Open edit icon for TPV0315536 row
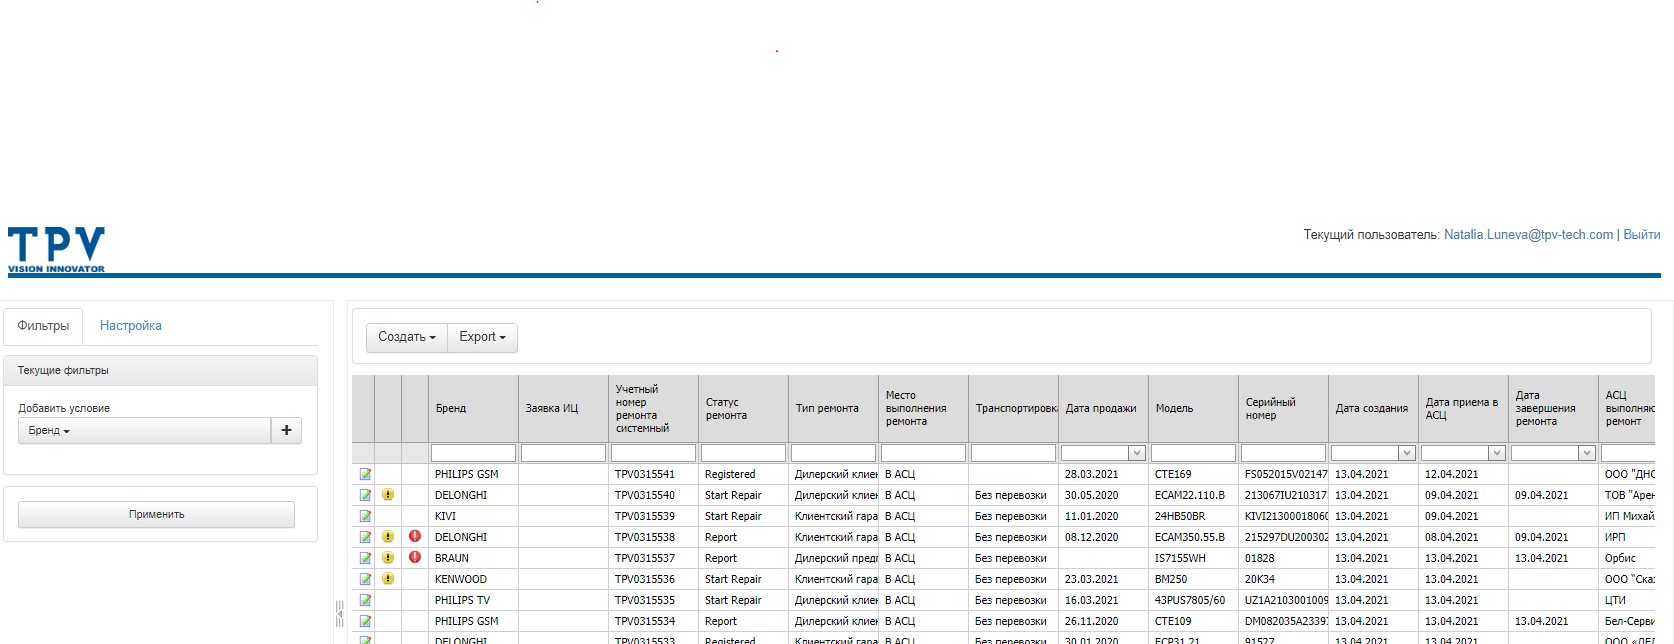1674x644 pixels. coord(365,579)
